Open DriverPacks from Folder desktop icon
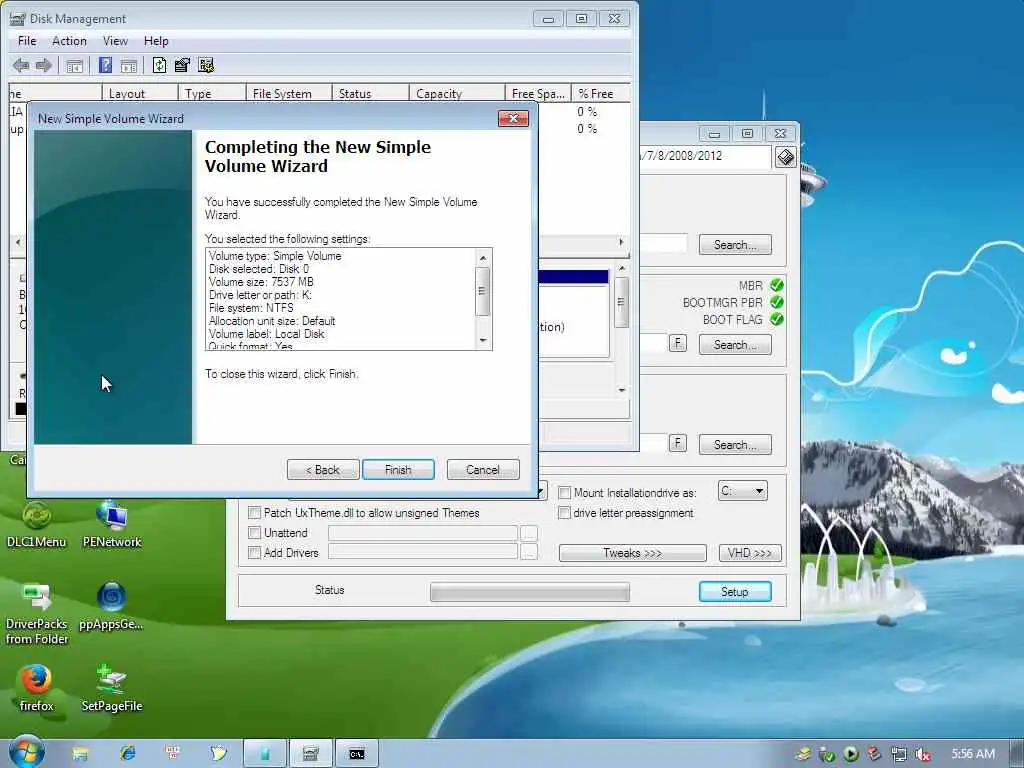 coord(37,614)
